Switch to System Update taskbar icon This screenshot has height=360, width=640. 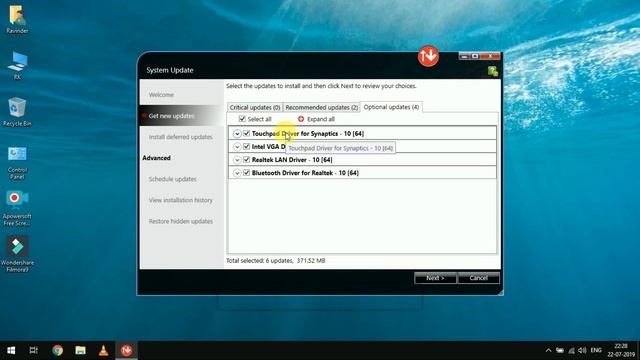point(127,350)
